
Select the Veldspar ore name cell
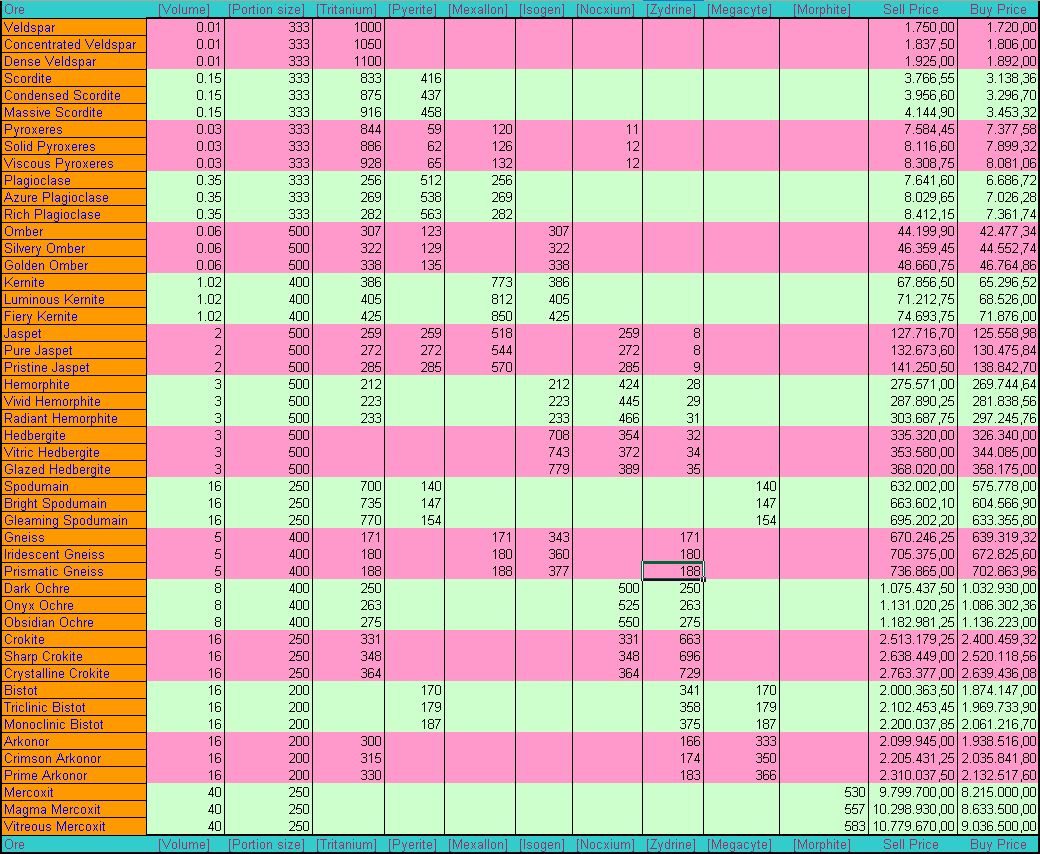click(x=73, y=27)
